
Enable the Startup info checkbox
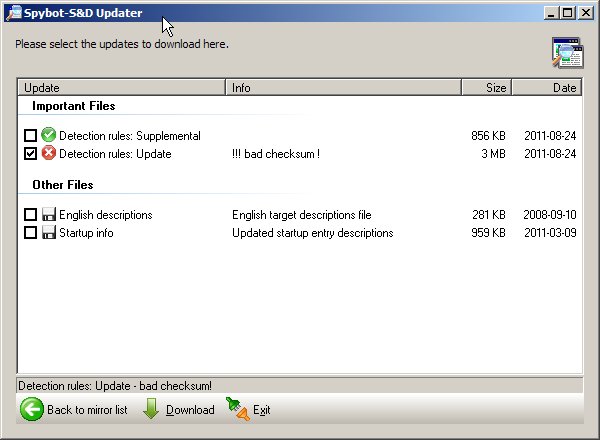(30, 232)
